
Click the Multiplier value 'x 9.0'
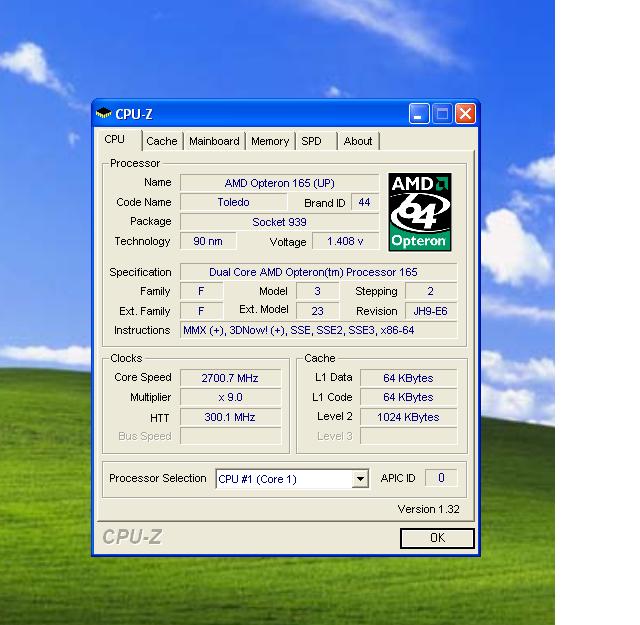pyautogui.click(x=230, y=397)
